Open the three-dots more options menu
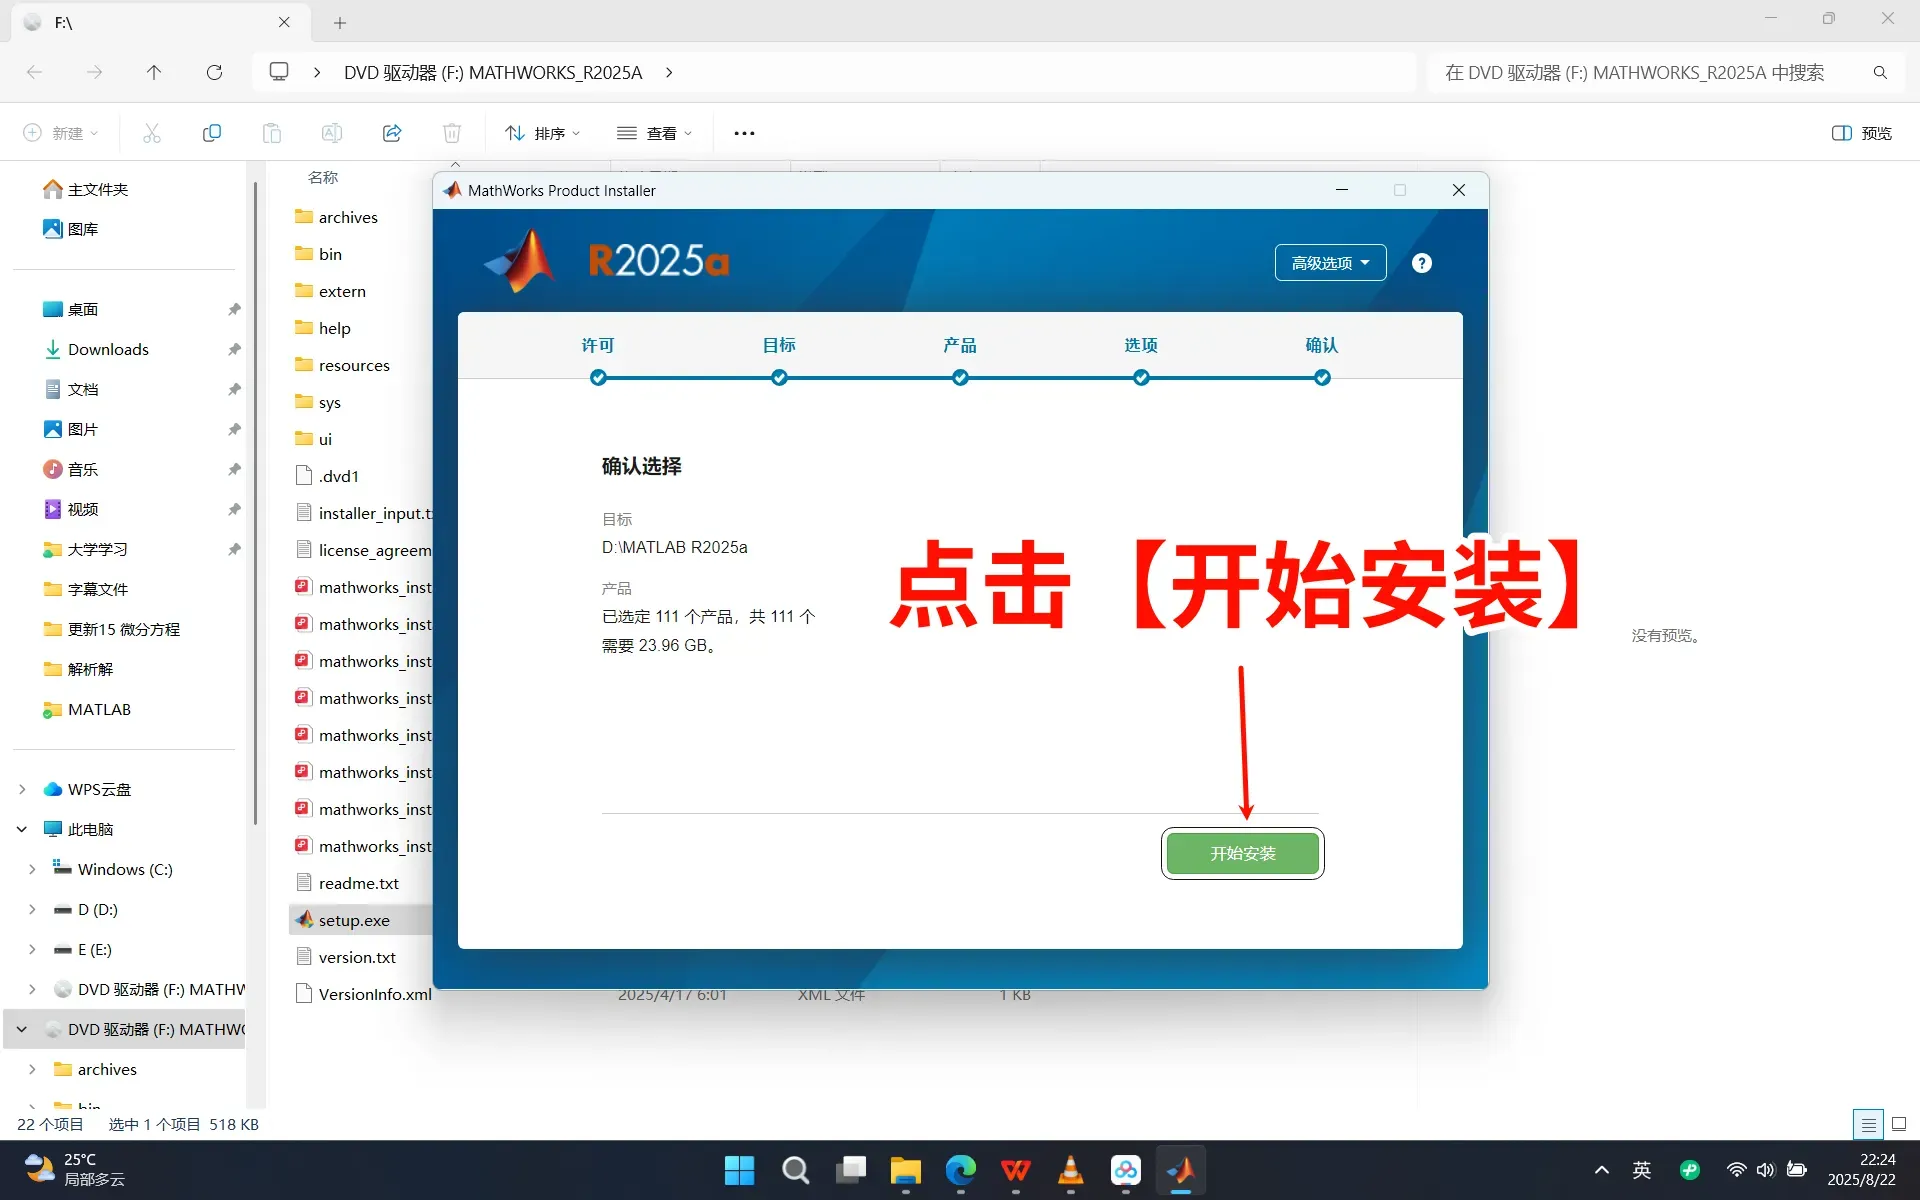 click(744, 133)
